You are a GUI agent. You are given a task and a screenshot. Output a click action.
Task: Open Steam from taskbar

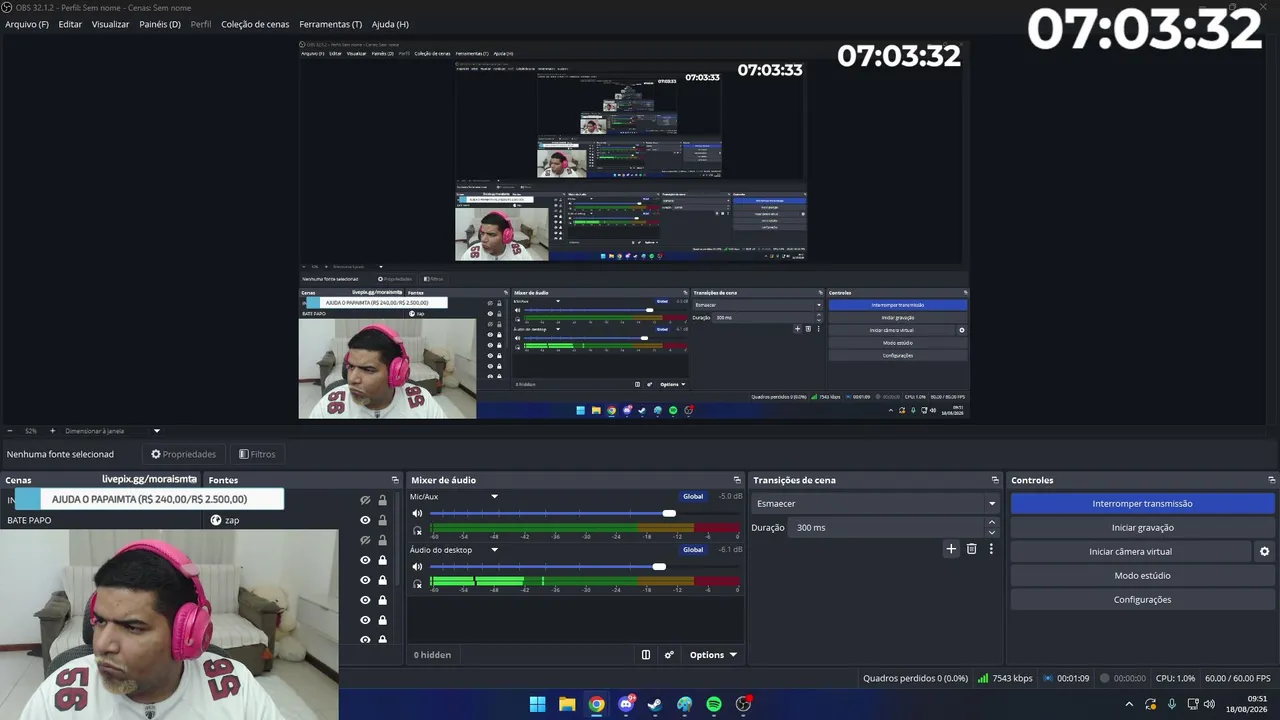pos(655,704)
